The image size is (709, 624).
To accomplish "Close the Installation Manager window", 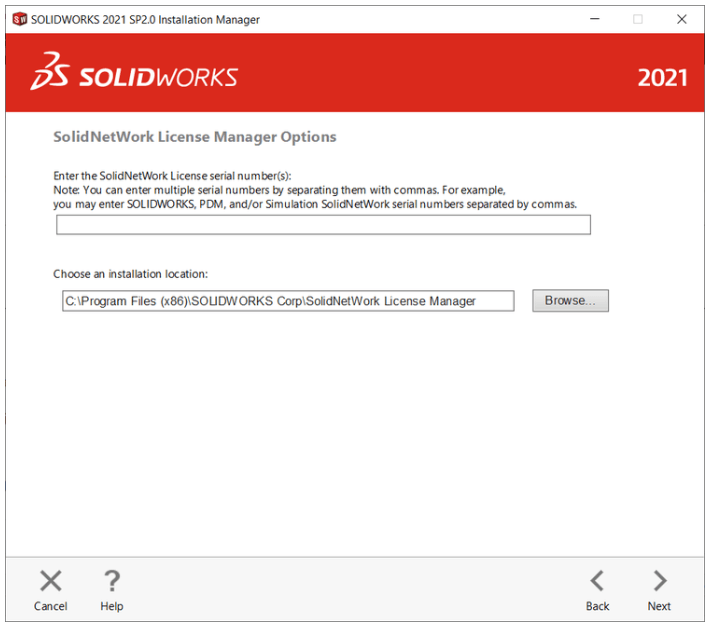I will 682,19.
